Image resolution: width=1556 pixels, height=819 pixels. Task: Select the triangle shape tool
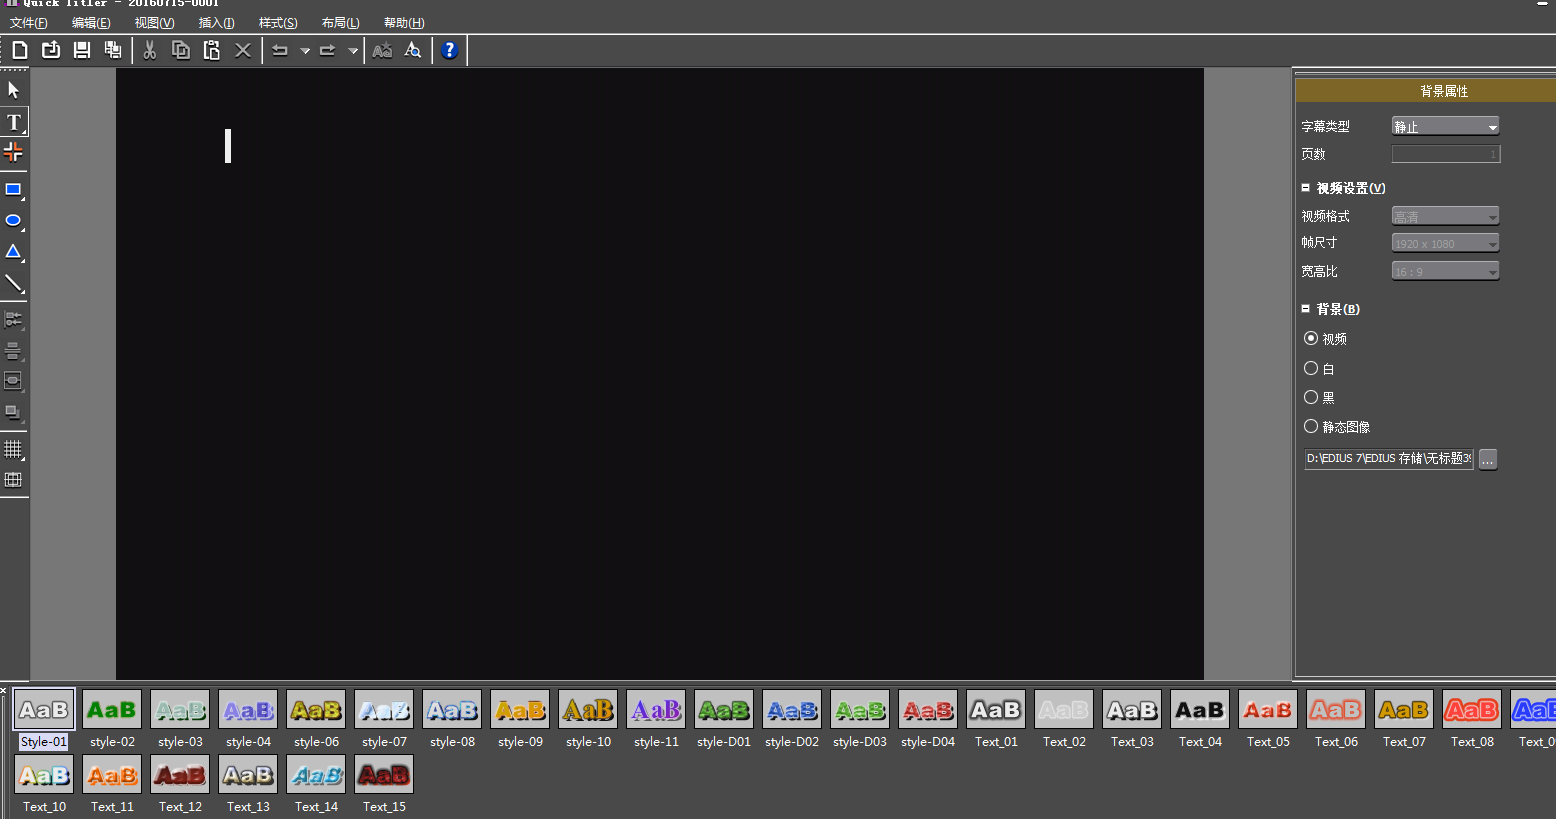pyautogui.click(x=13, y=252)
